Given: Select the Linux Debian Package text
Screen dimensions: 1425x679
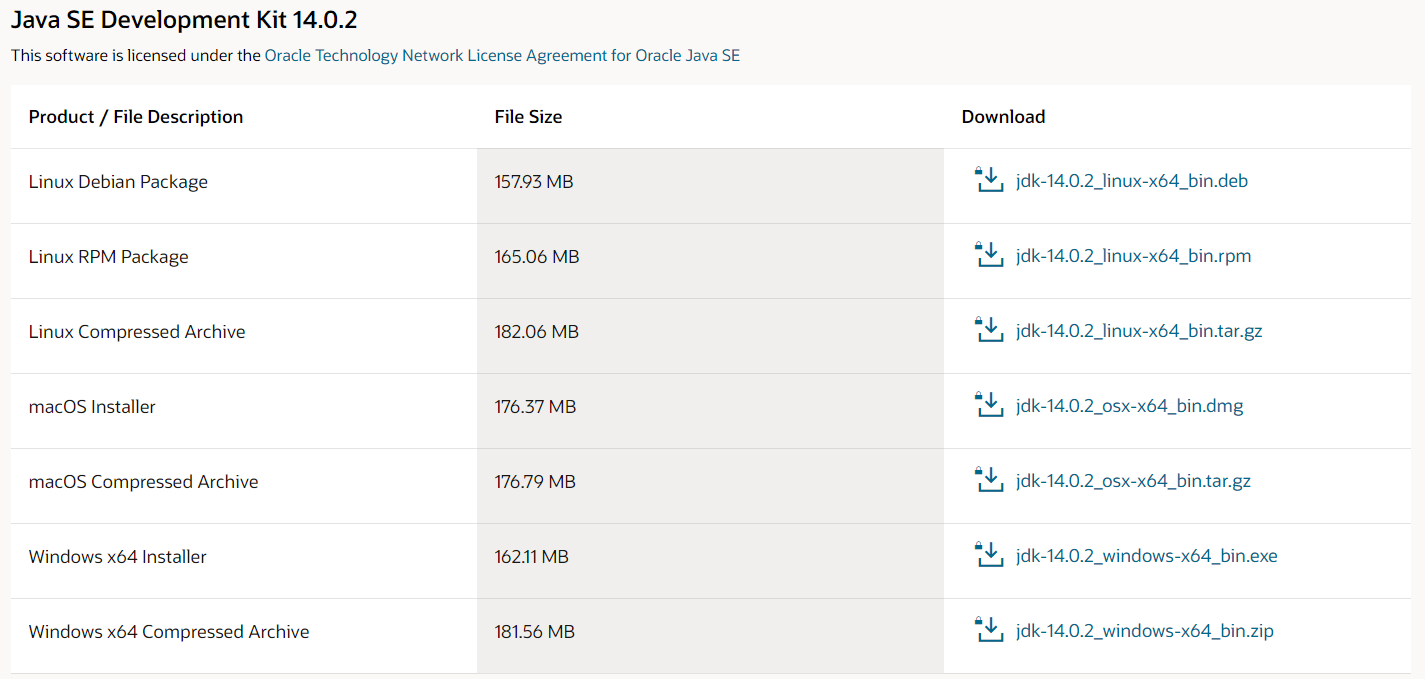Looking at the screenshot, I should tap(118, 182).
